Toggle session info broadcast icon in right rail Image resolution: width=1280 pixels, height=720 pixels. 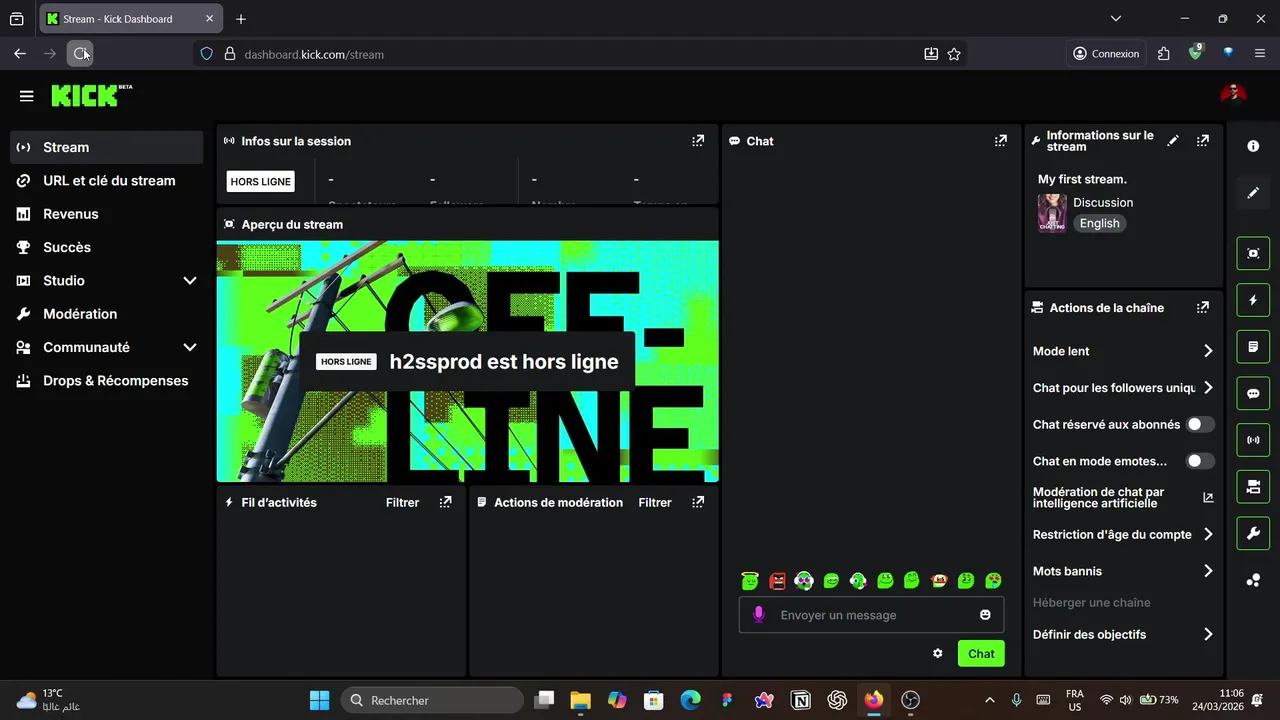pos(1253,440)
